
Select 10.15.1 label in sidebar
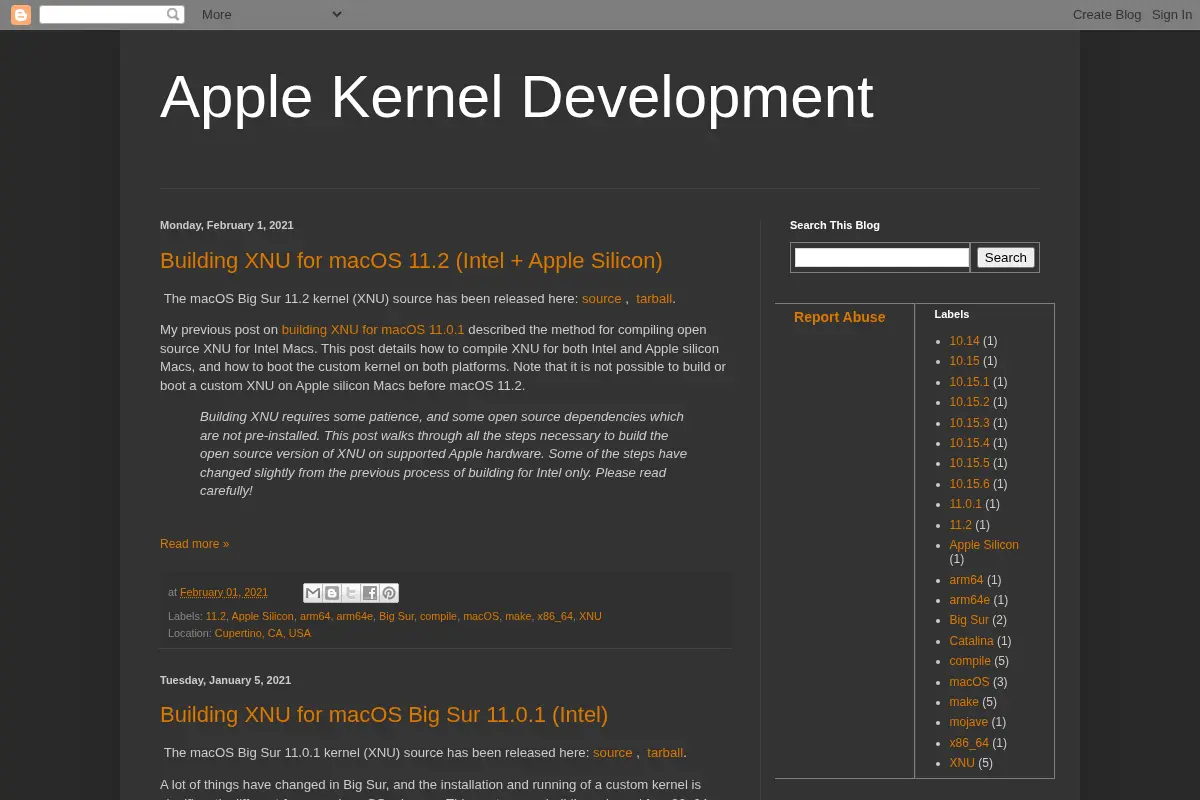pos(969,382)
